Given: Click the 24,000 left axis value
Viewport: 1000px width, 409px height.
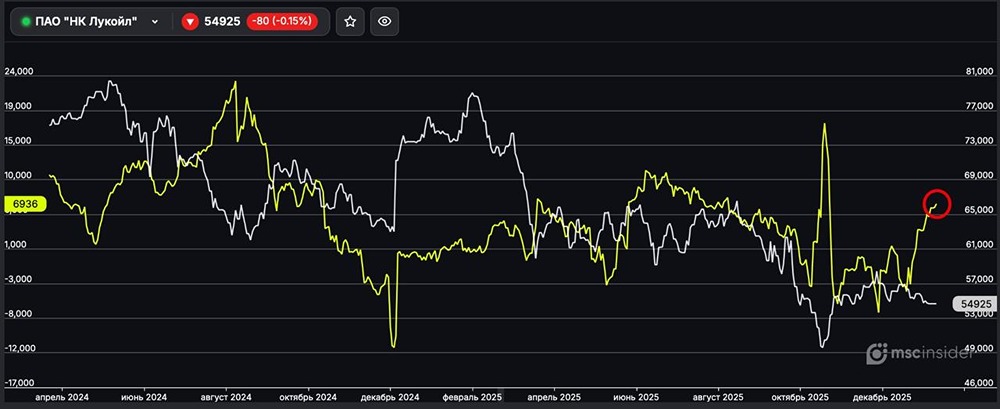Looking at the screenshot, I should (17, 73).
